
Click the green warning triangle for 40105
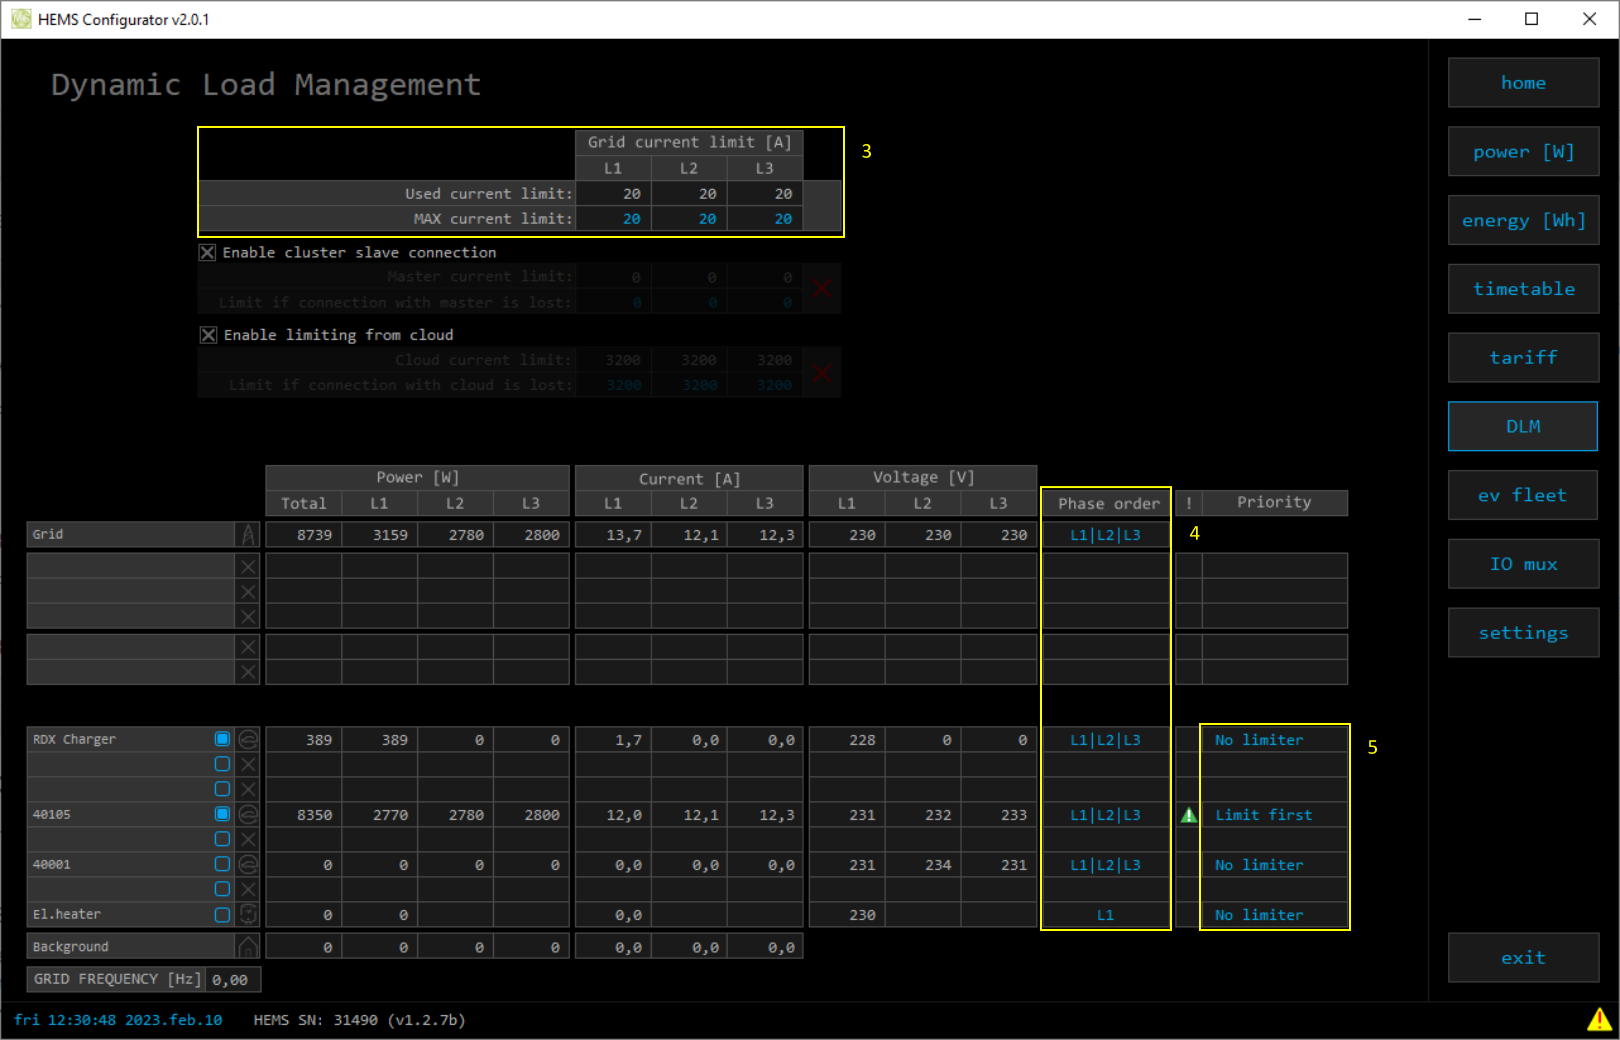[1188, 815]
